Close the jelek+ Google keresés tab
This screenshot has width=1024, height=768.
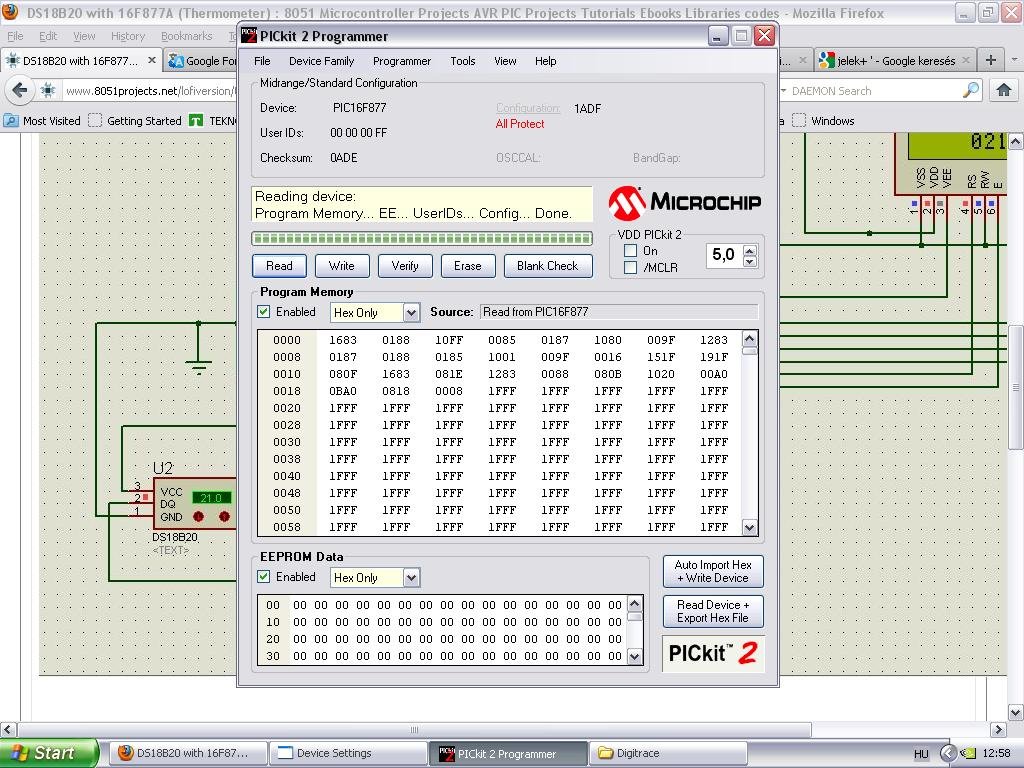pos(966,60)
